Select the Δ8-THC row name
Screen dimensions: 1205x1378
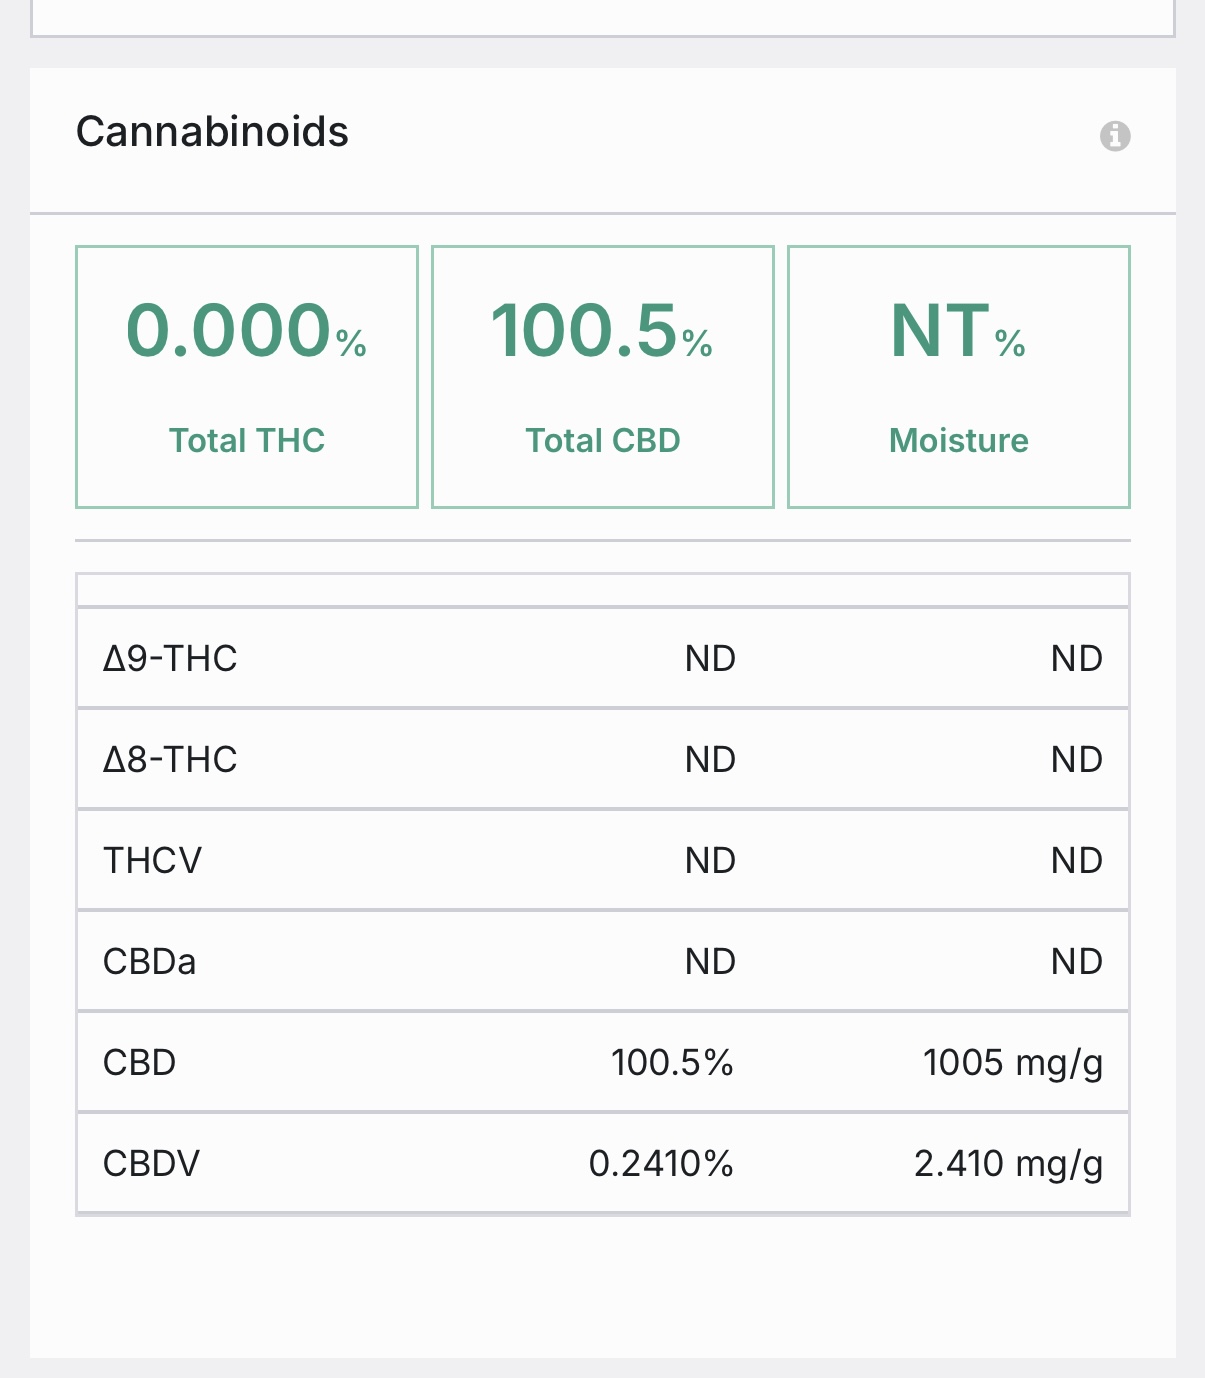170,760
